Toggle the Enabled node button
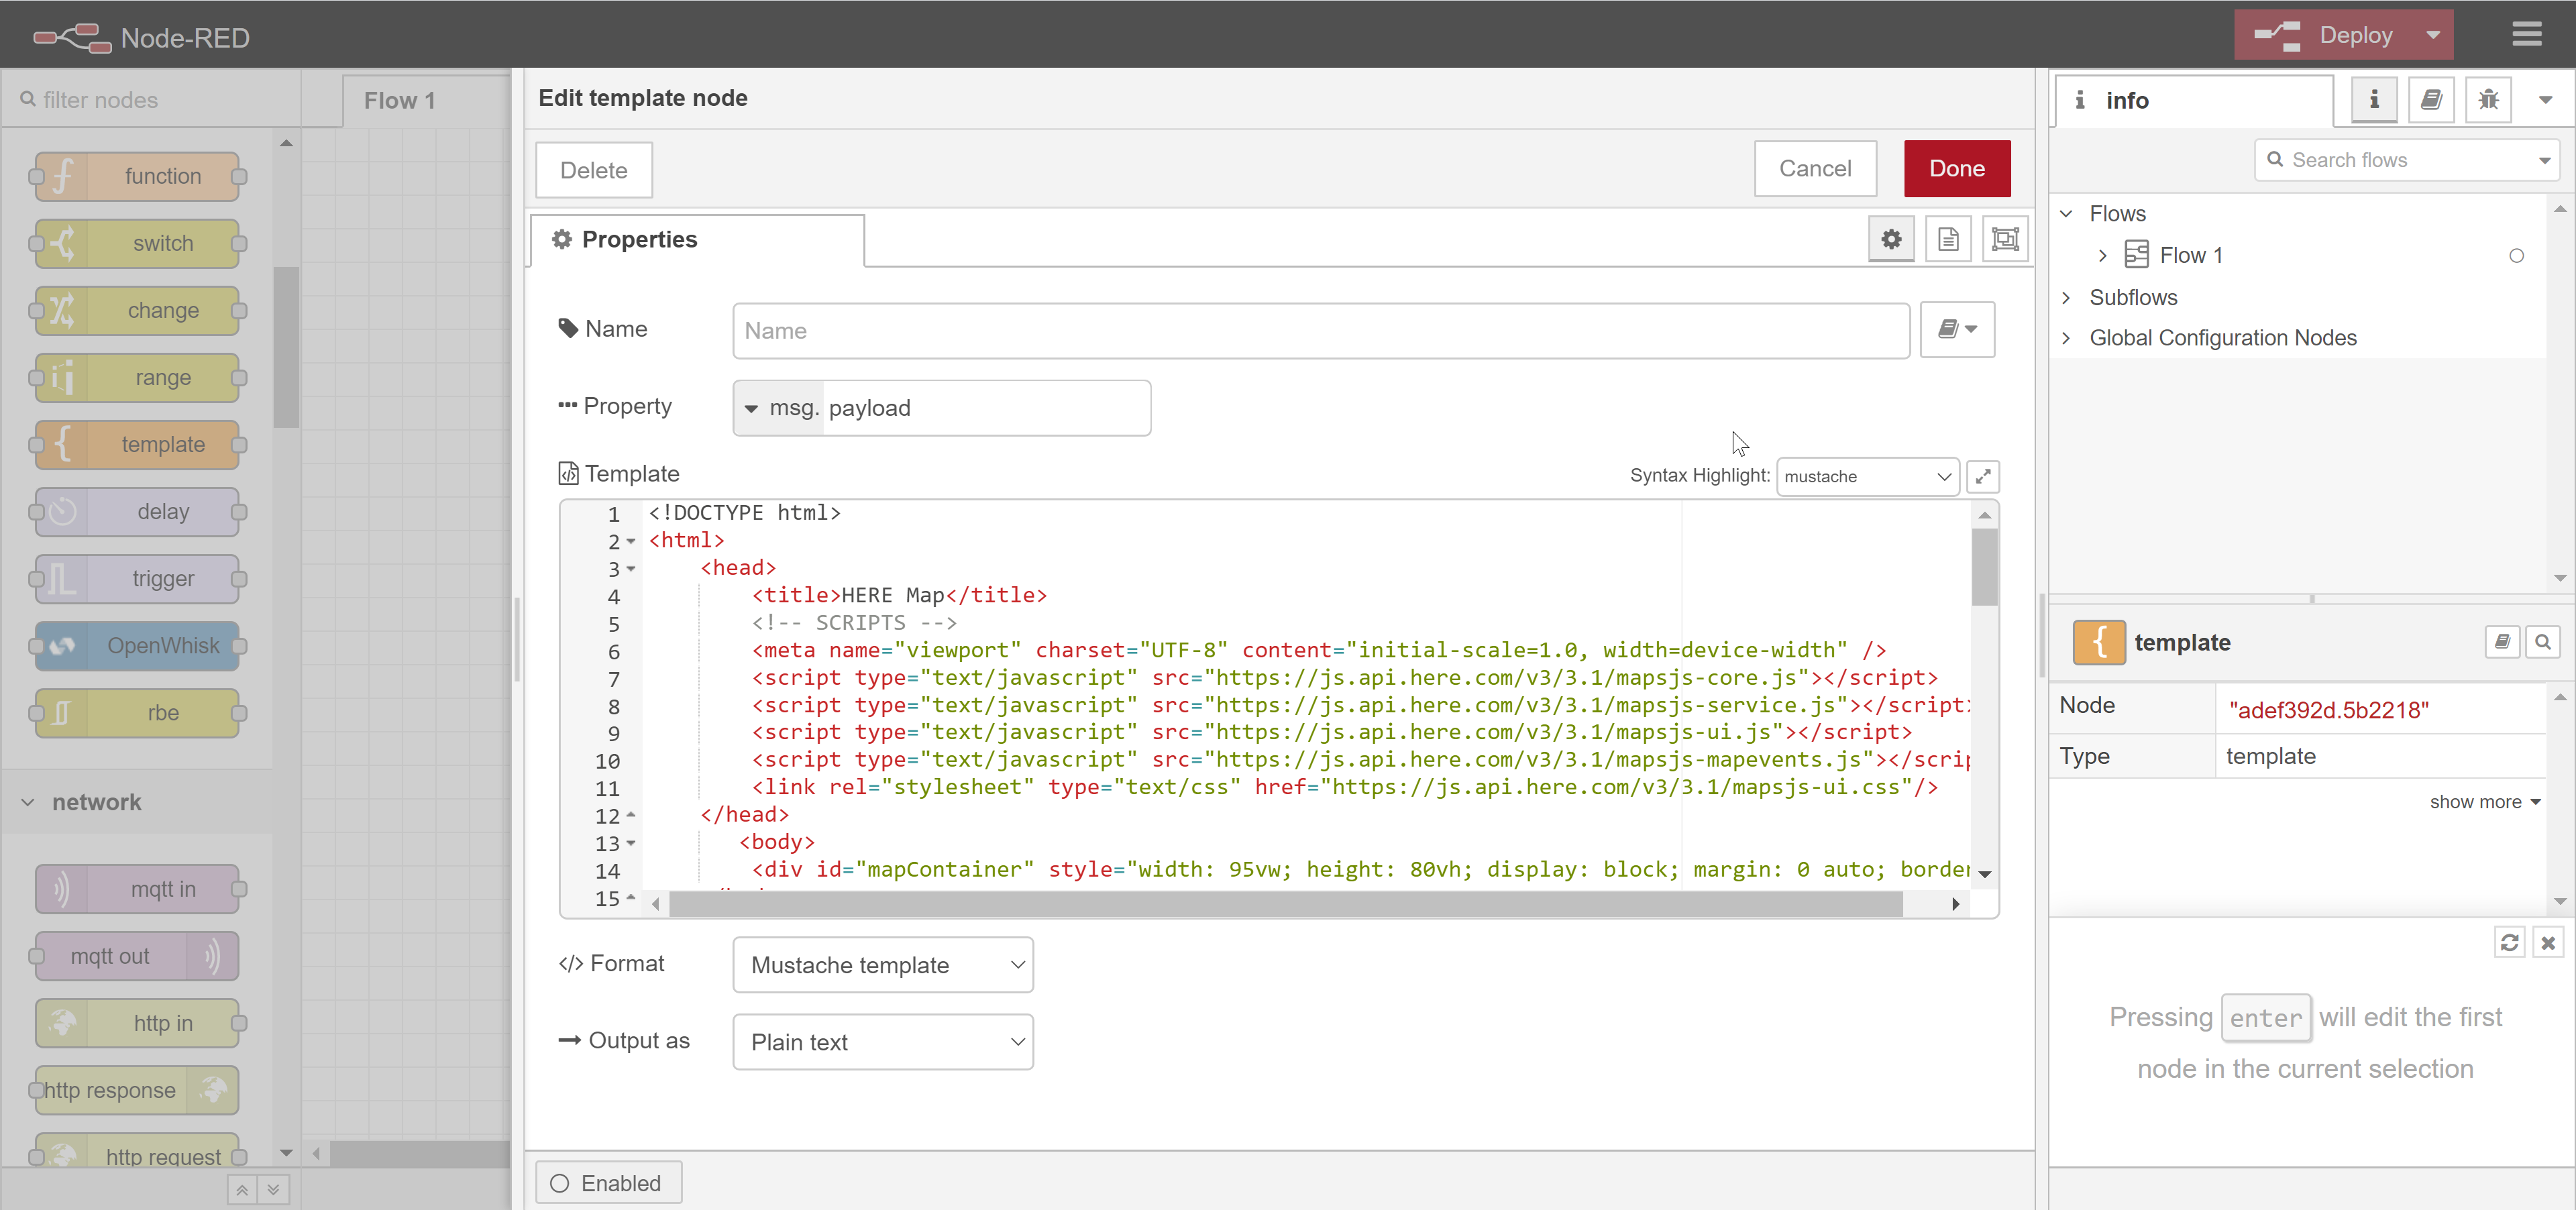The image size is (2576, 1210). coord(608,1183)
